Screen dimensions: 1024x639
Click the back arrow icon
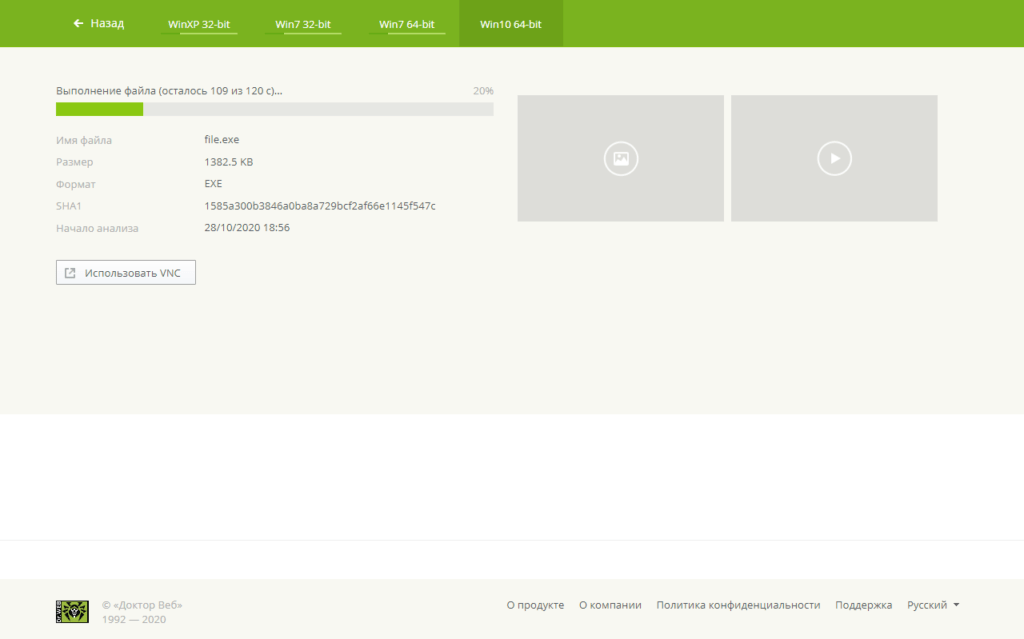[x=78, y=23]
